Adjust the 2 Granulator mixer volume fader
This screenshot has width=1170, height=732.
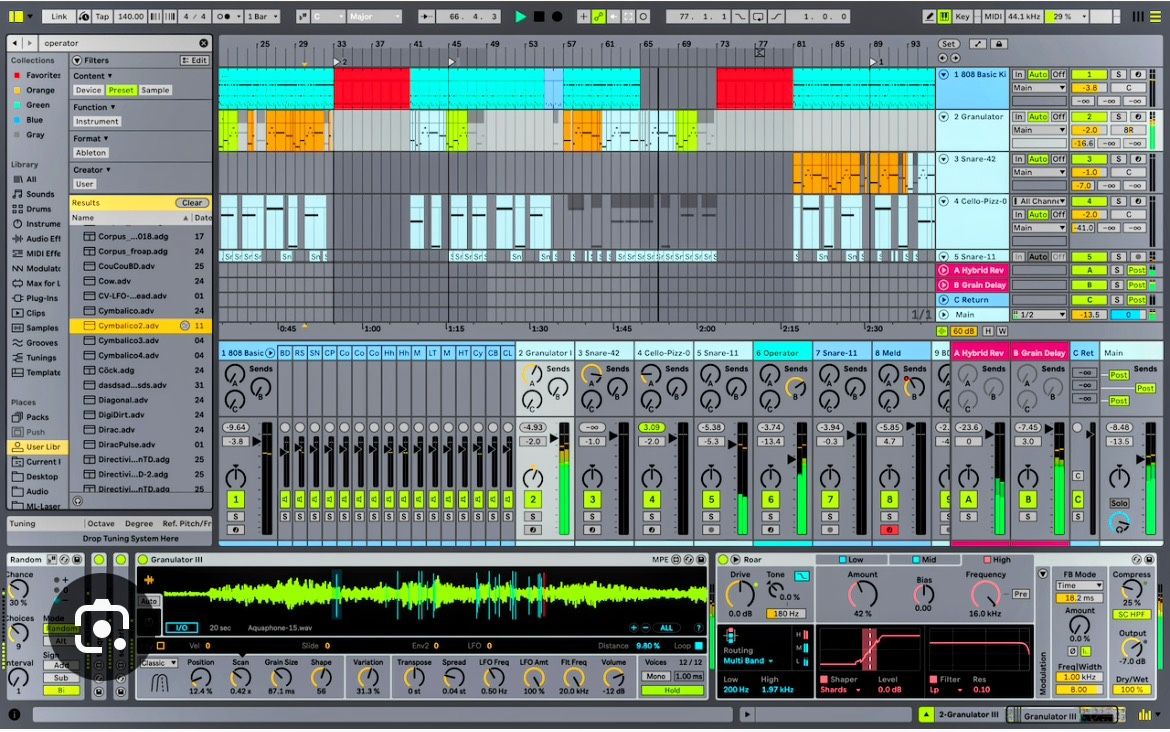(x=556, y=439)
